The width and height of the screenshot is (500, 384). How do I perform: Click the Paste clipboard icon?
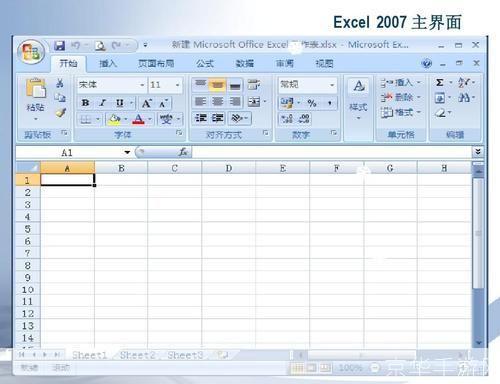(36, 89)
